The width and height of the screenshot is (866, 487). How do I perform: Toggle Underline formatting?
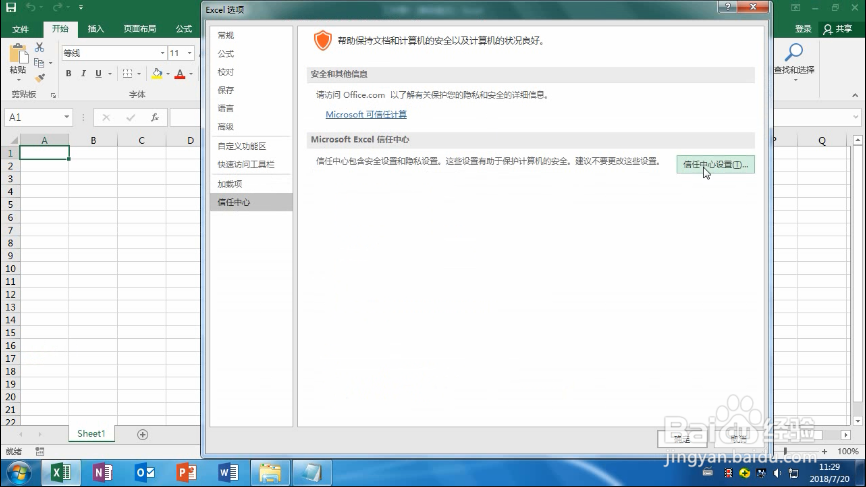point(98,73)
